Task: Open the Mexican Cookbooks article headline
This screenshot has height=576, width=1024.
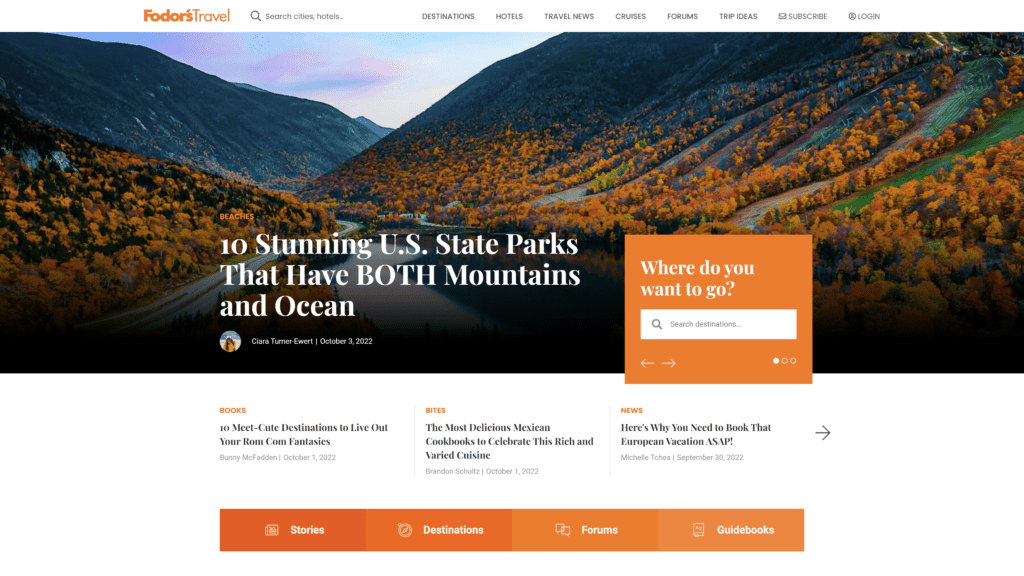Action: tap(509, 441)
